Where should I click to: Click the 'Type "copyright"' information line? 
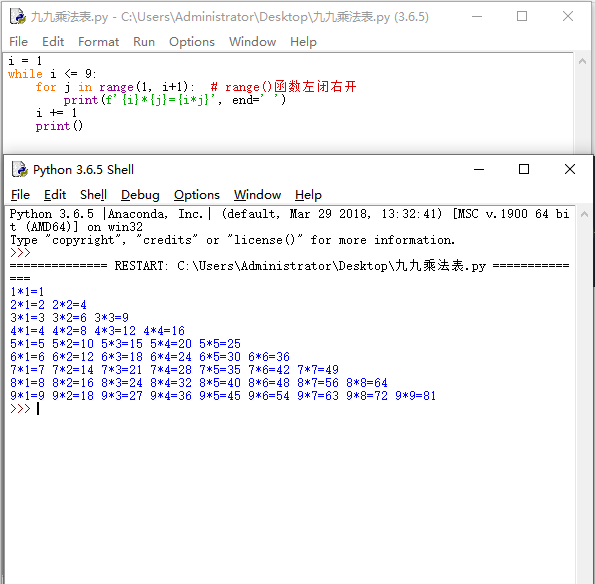[232, 240]
